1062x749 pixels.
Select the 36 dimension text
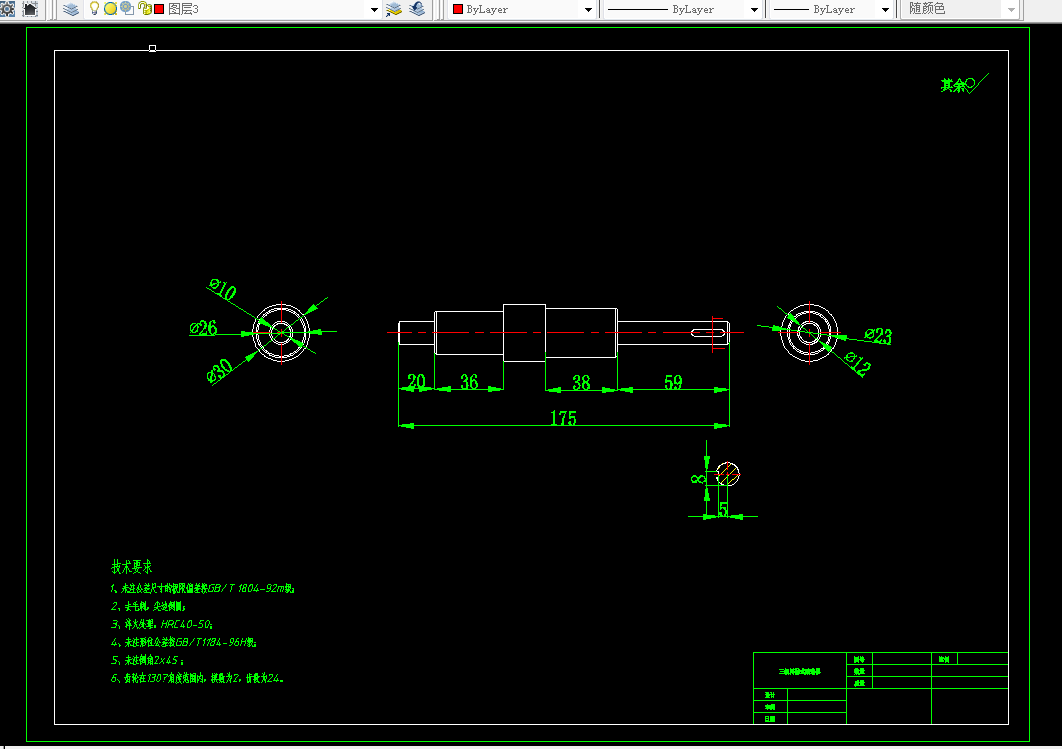click(469, 382)
